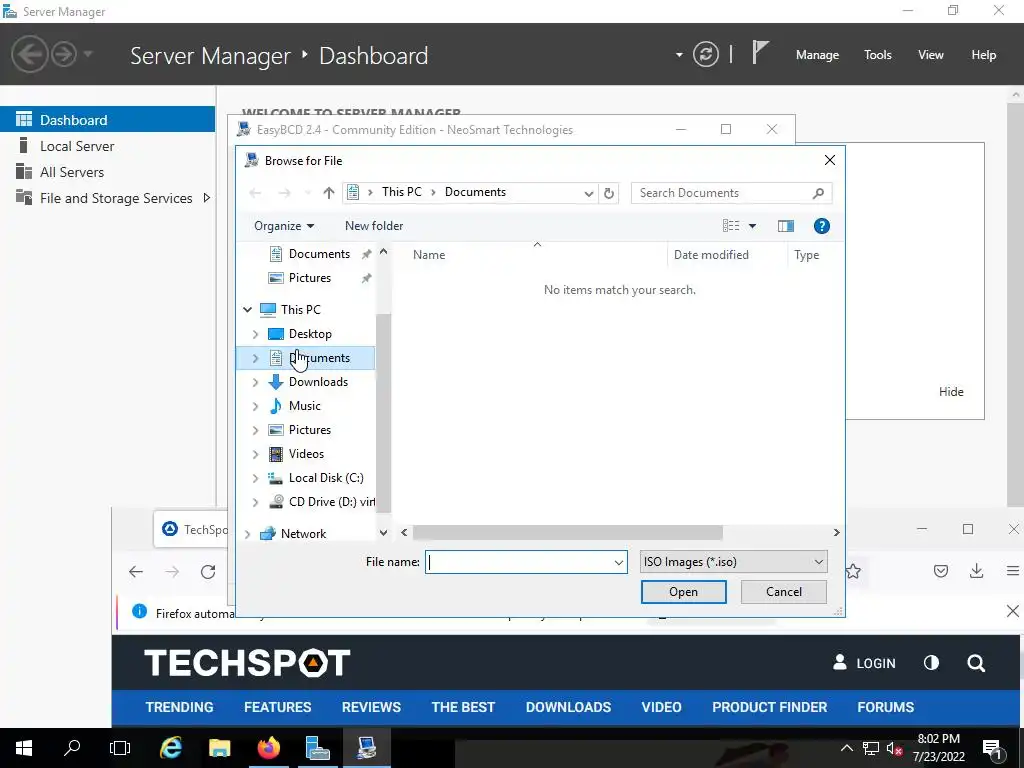This screenshot has height=768, width=1024.
Task: Open the Tools menu in Server Manager
Action: click(x=877, y=55)
